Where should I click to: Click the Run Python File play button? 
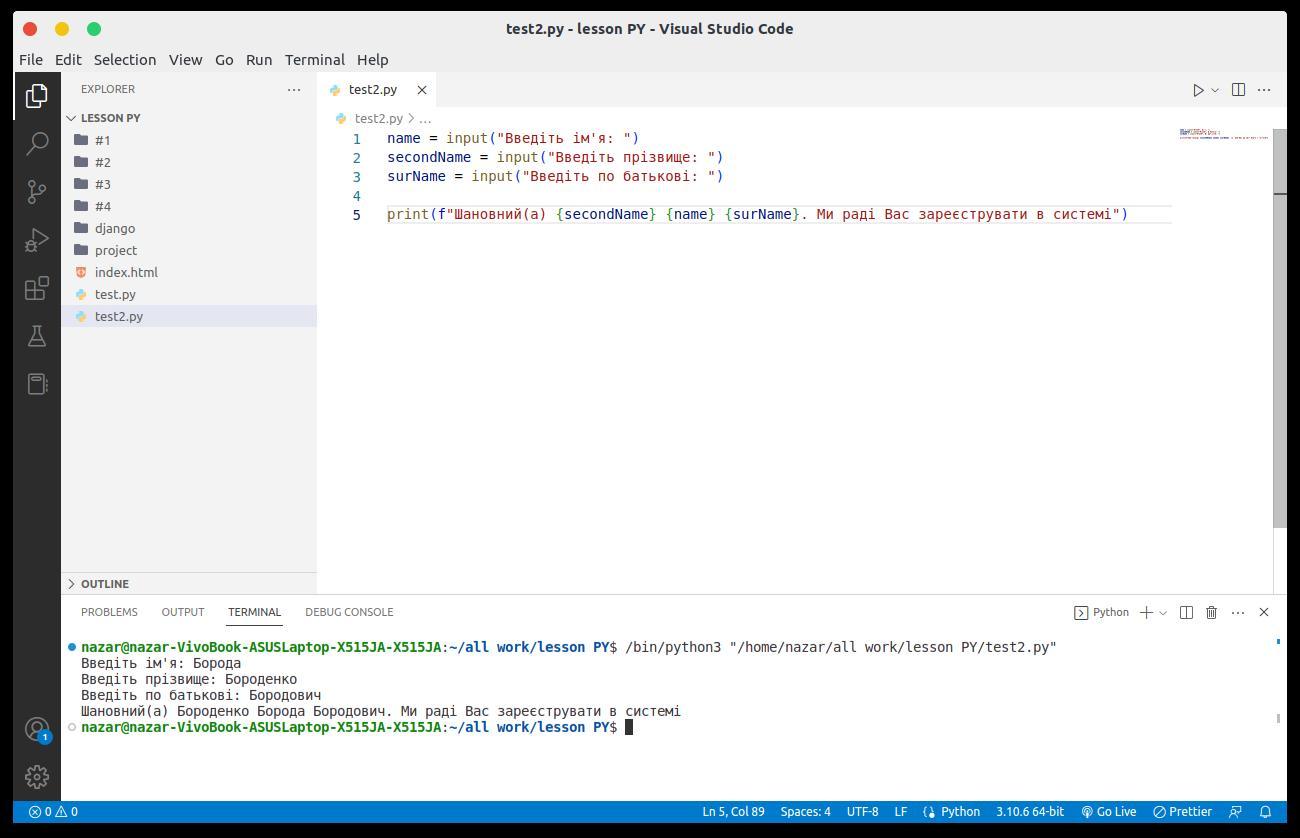(1198, 90)
